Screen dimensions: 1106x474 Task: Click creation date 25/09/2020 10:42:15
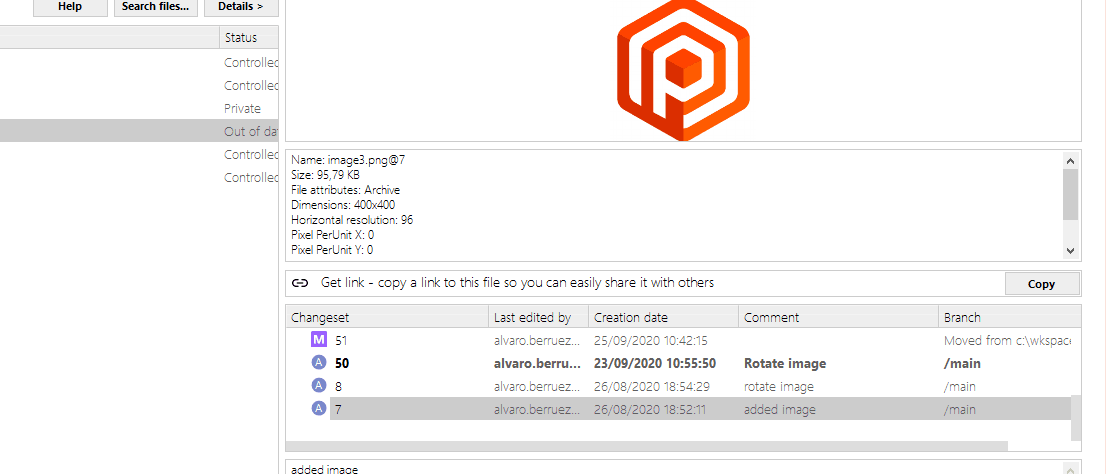point(650,341)
